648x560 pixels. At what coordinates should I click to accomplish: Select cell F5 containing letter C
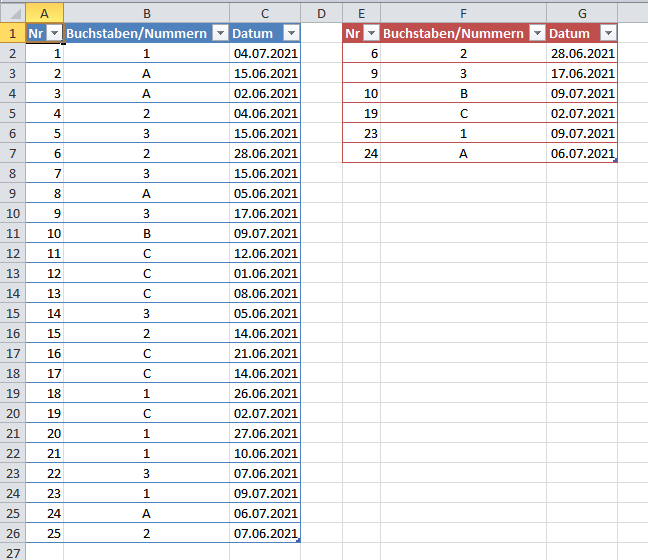point(463,113)
